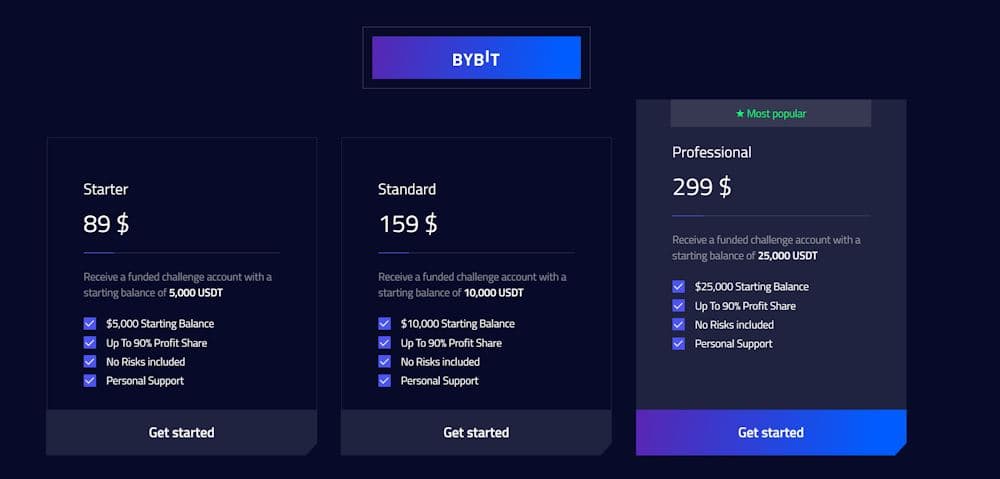This screenshot has height=479, width=1000.
Task: Toggle Starter plan Personal Support checkbox
Action: tap(90, 381)
